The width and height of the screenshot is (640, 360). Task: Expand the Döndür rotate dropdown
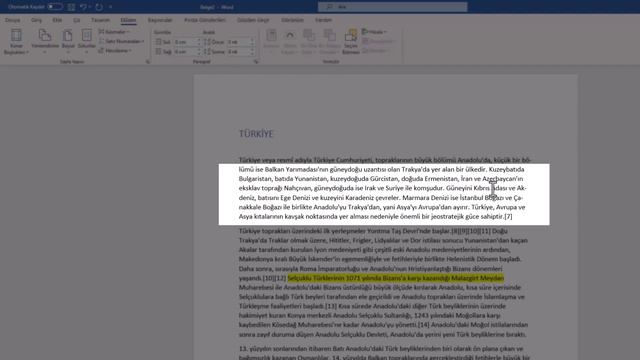click(375, 51)
